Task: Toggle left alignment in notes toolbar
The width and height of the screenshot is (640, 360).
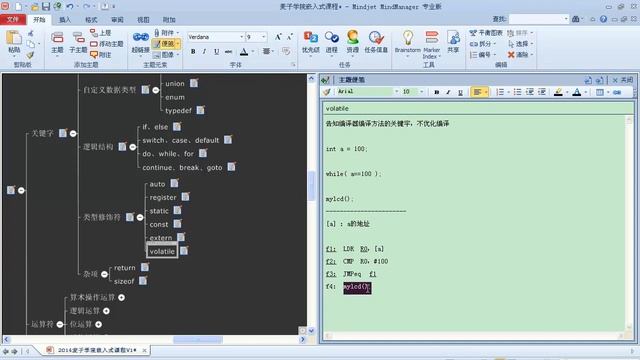Action: (477, 92)
